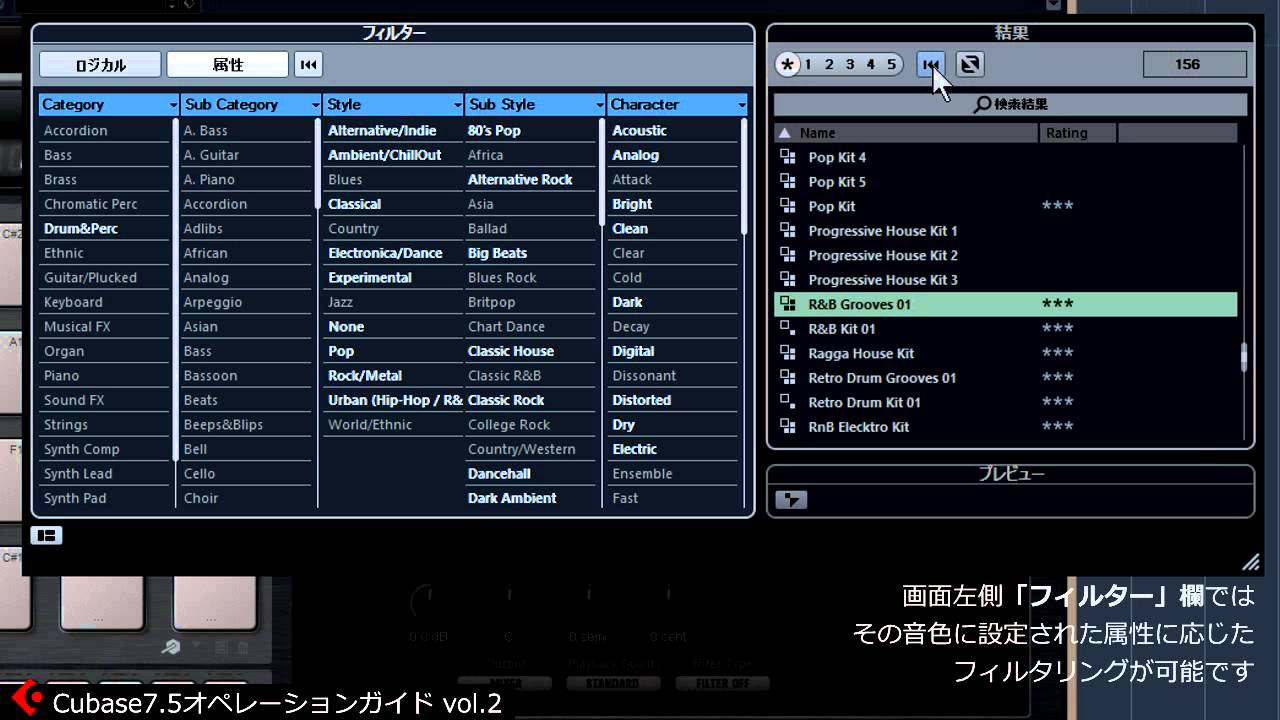1280x720 pixels.
Task: Filter by Beats sub category
Action: click(200, 400)
